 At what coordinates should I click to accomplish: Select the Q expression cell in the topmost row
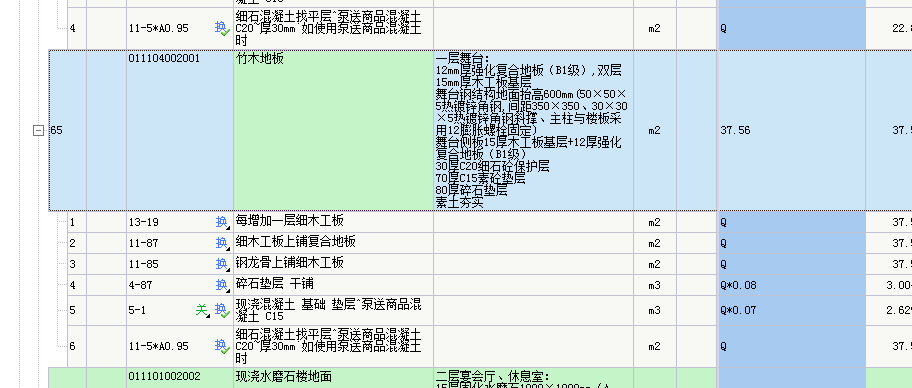(792, 28)
